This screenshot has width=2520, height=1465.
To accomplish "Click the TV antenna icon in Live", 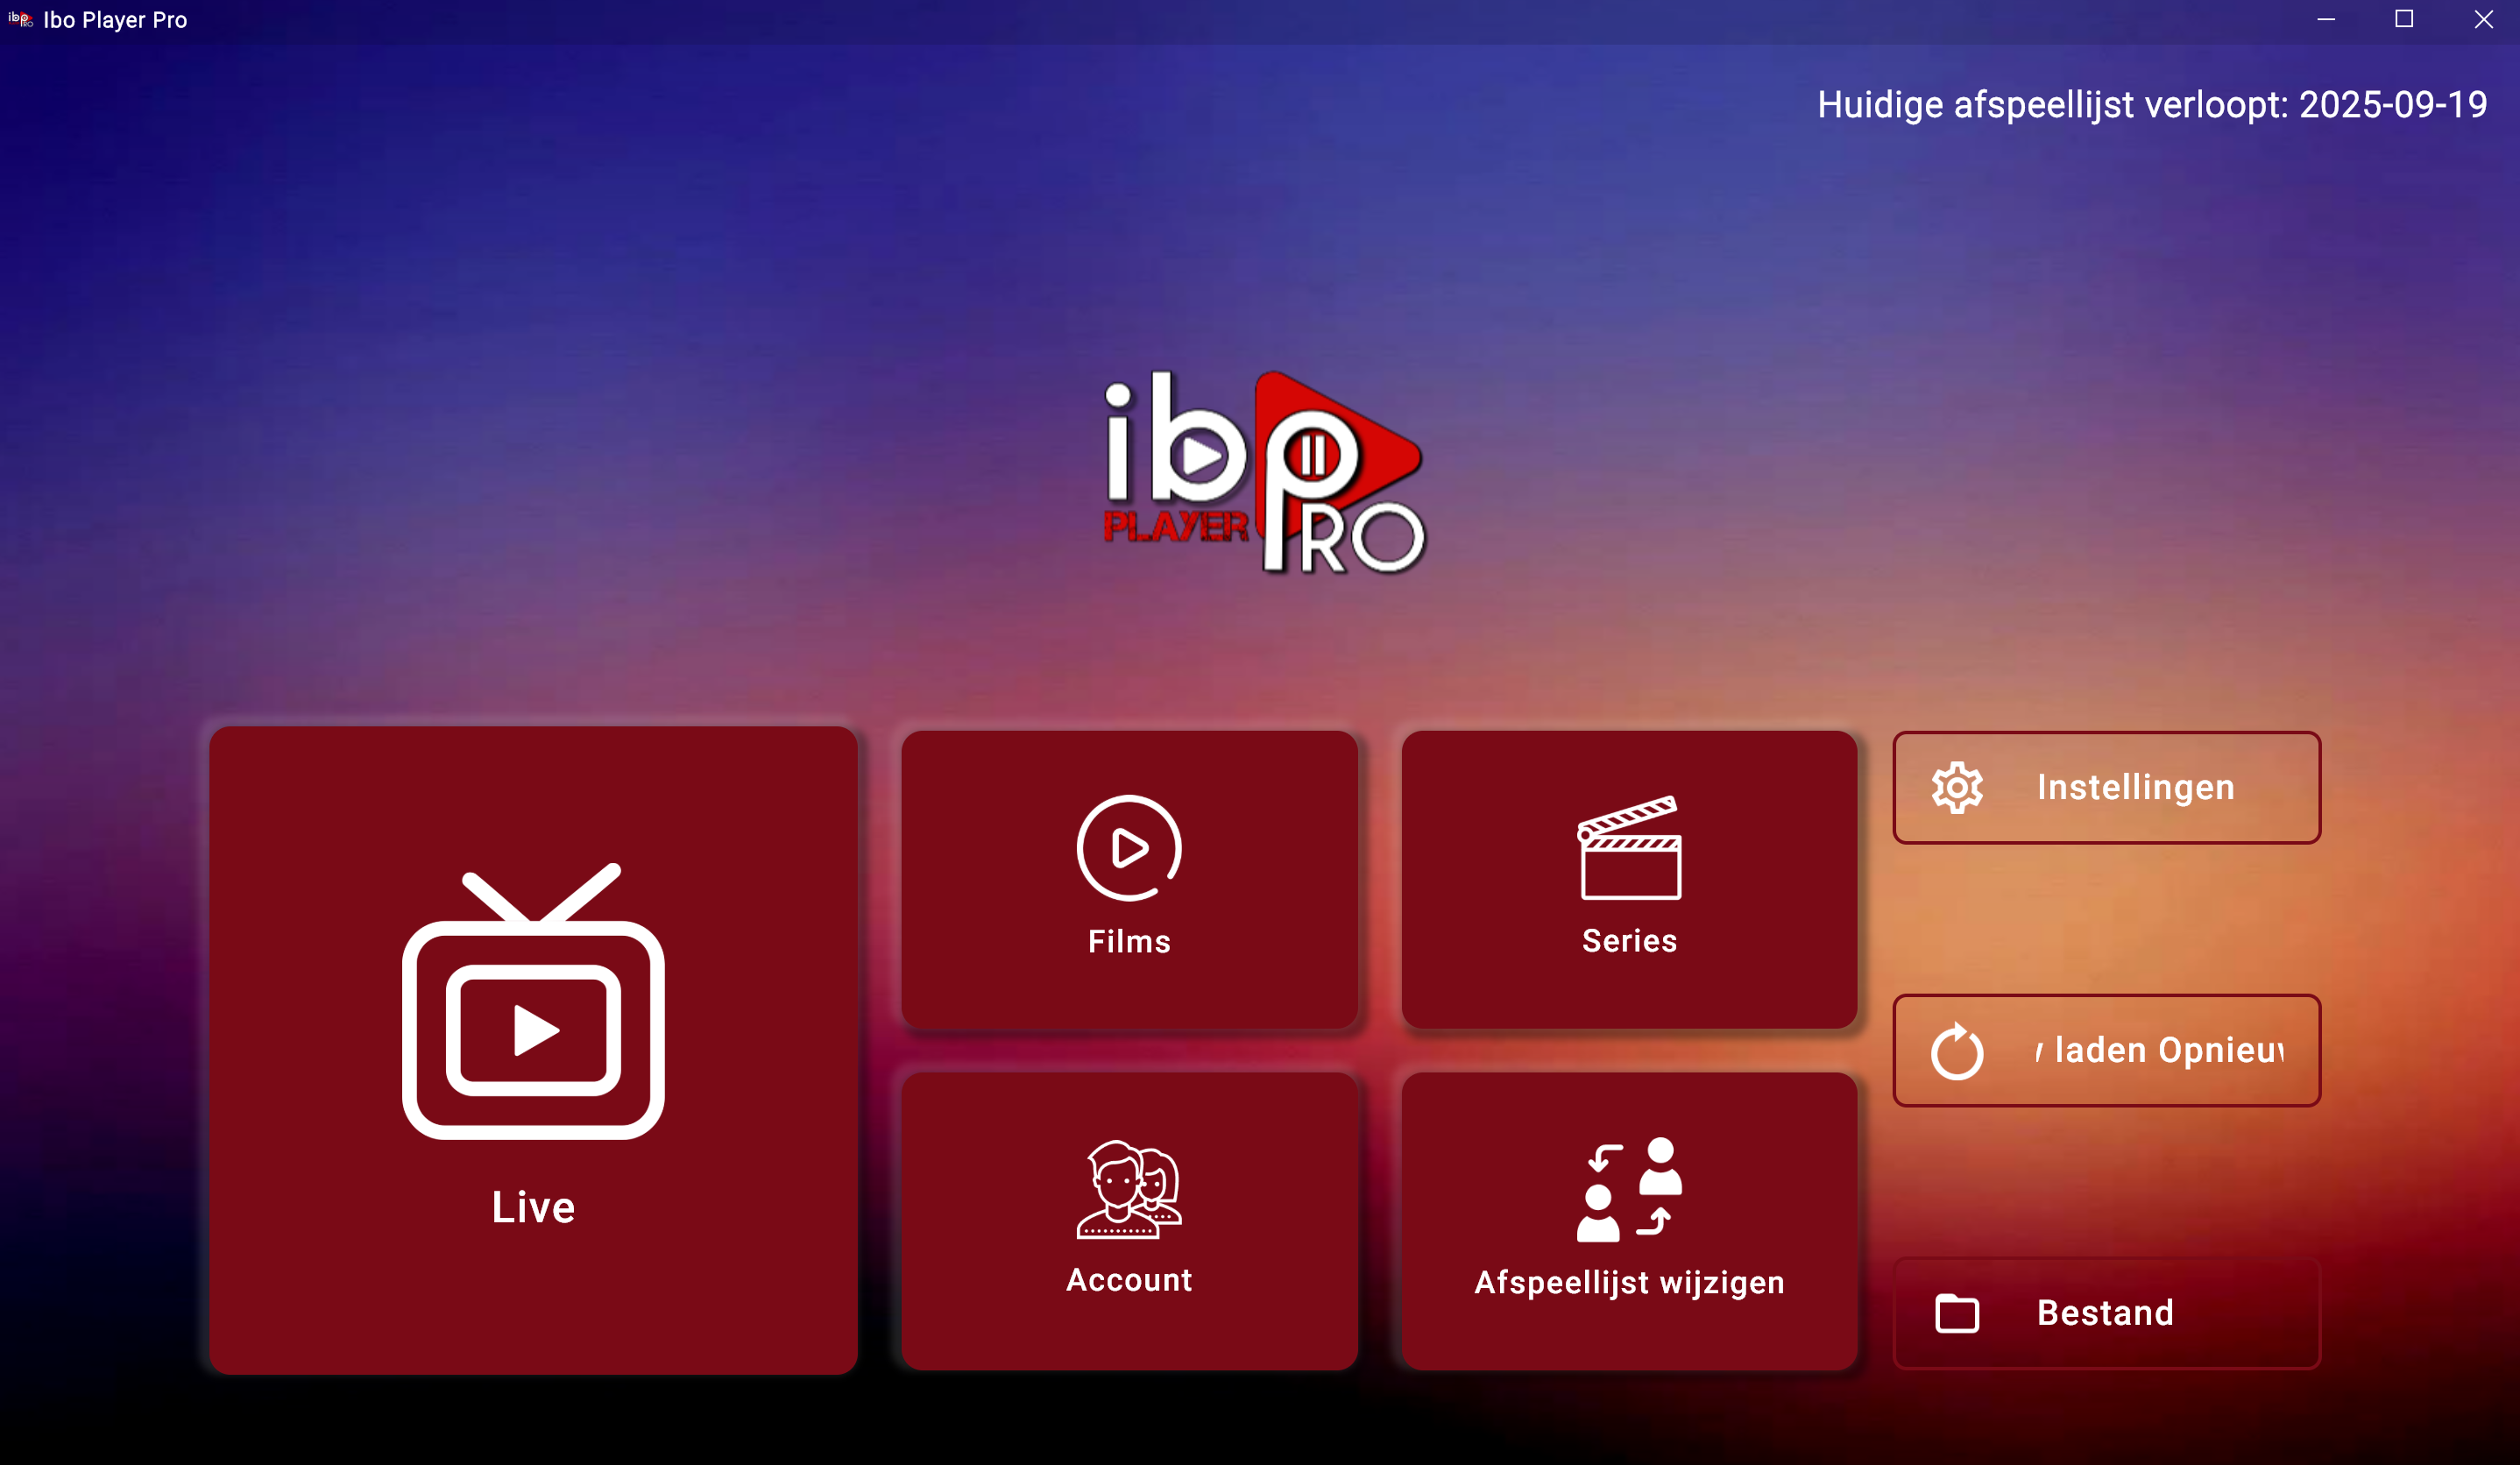I will (533, 1000).
